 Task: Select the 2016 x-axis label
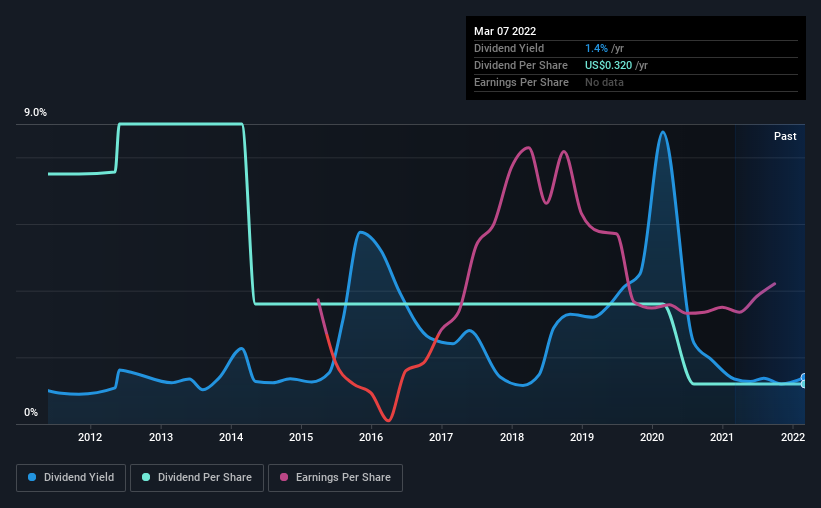[371, 437]
